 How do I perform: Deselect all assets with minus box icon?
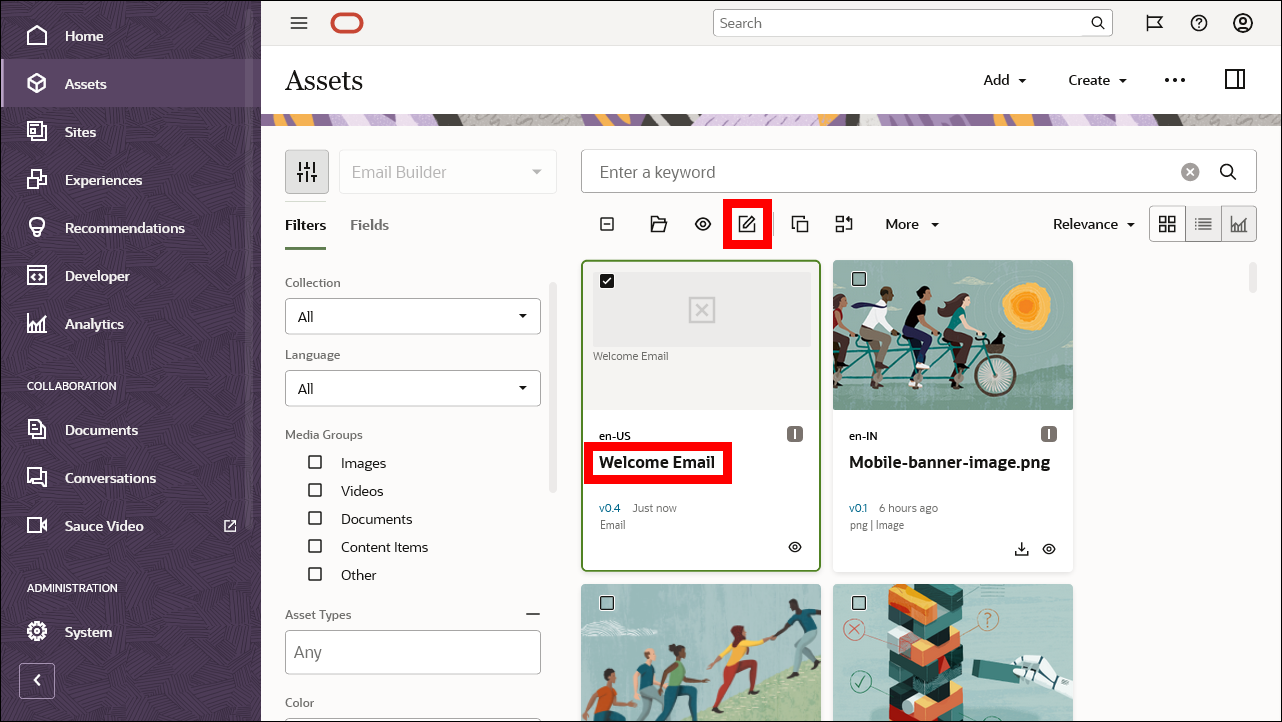[607, 224]
